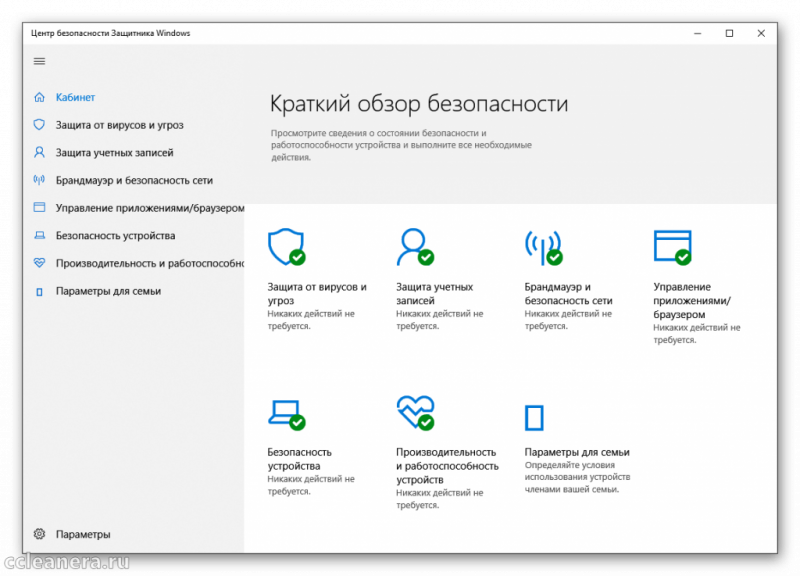Select Безопасность устройства in sidebar
This screenshot has height=576, width=800.
115,235
